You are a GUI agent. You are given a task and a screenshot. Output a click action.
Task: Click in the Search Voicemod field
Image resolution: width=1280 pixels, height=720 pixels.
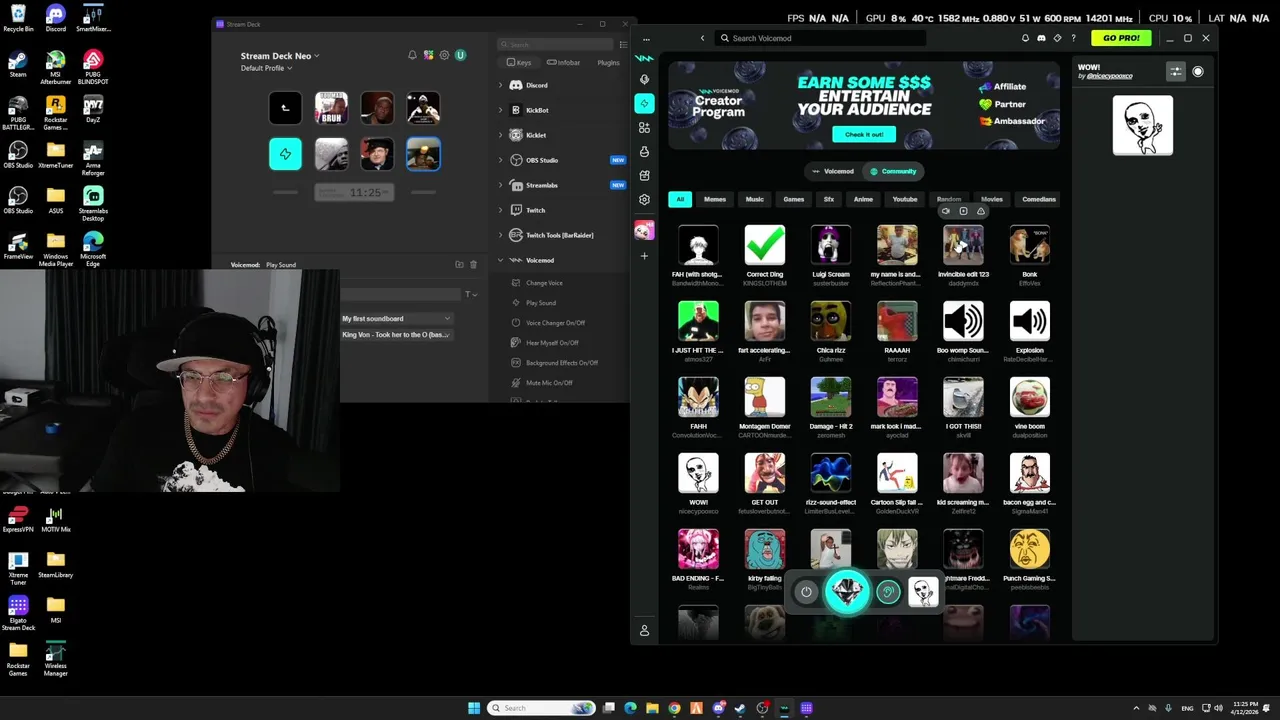pyautogui.click(x=820, y=38)
